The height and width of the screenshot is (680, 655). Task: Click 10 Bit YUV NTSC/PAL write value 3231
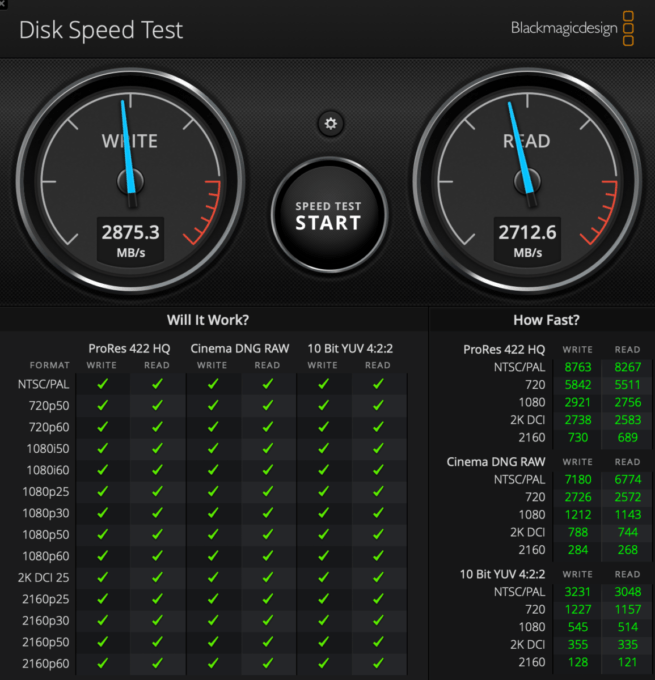coord(578,592)
